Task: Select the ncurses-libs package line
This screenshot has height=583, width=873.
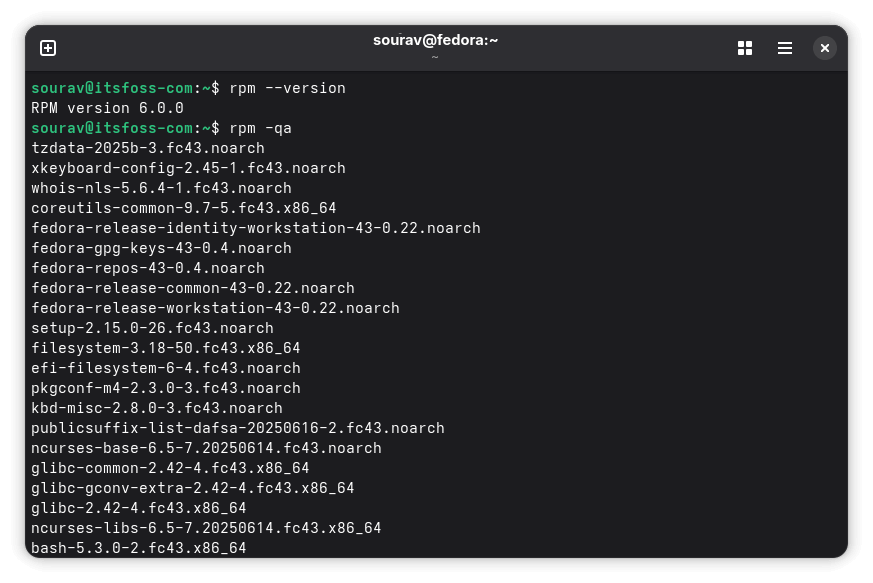Action: point(206,528)
